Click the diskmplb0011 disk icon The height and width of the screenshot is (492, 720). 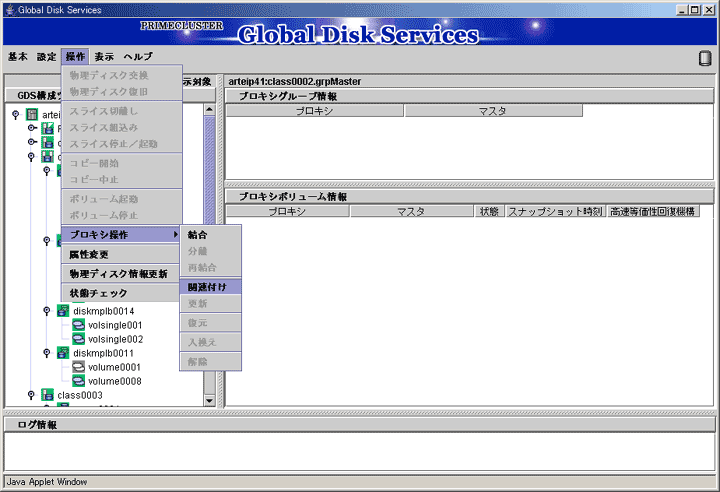click(62, 353)
